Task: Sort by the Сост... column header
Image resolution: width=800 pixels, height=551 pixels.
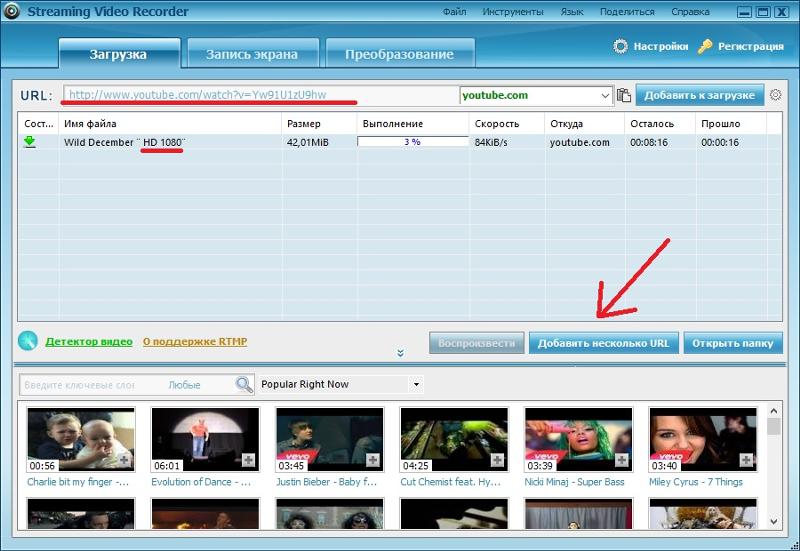Action: [39, 123]
